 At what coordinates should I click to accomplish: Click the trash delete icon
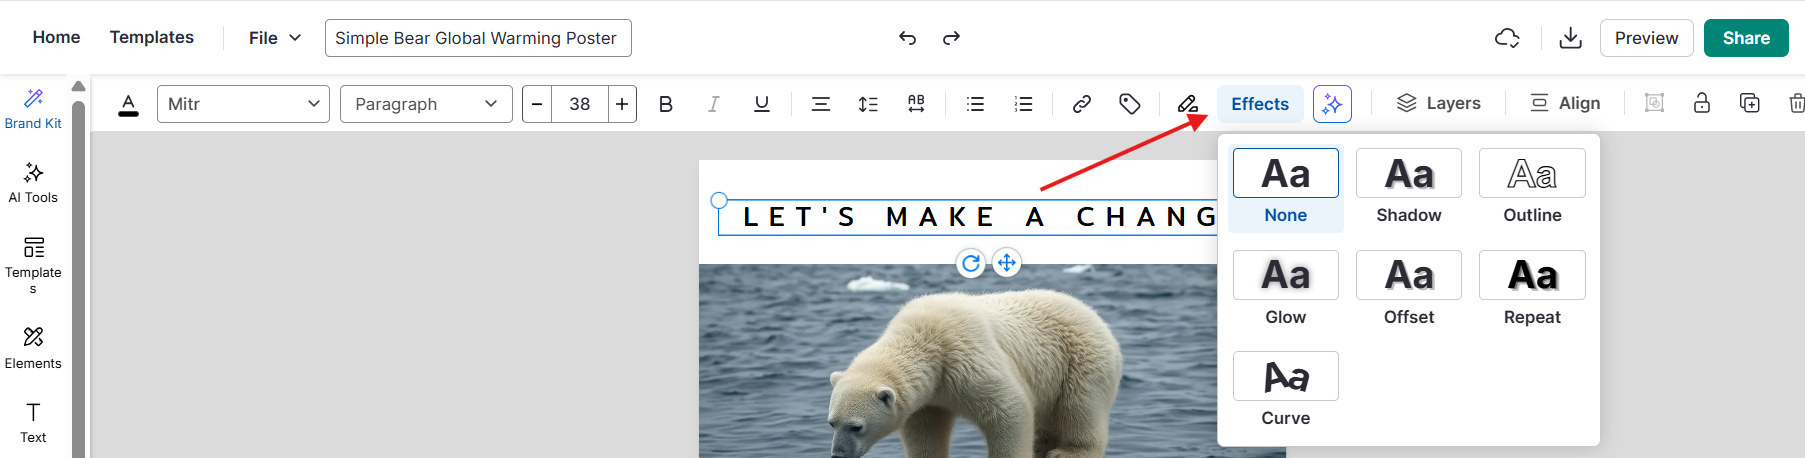pos(1796,103)
